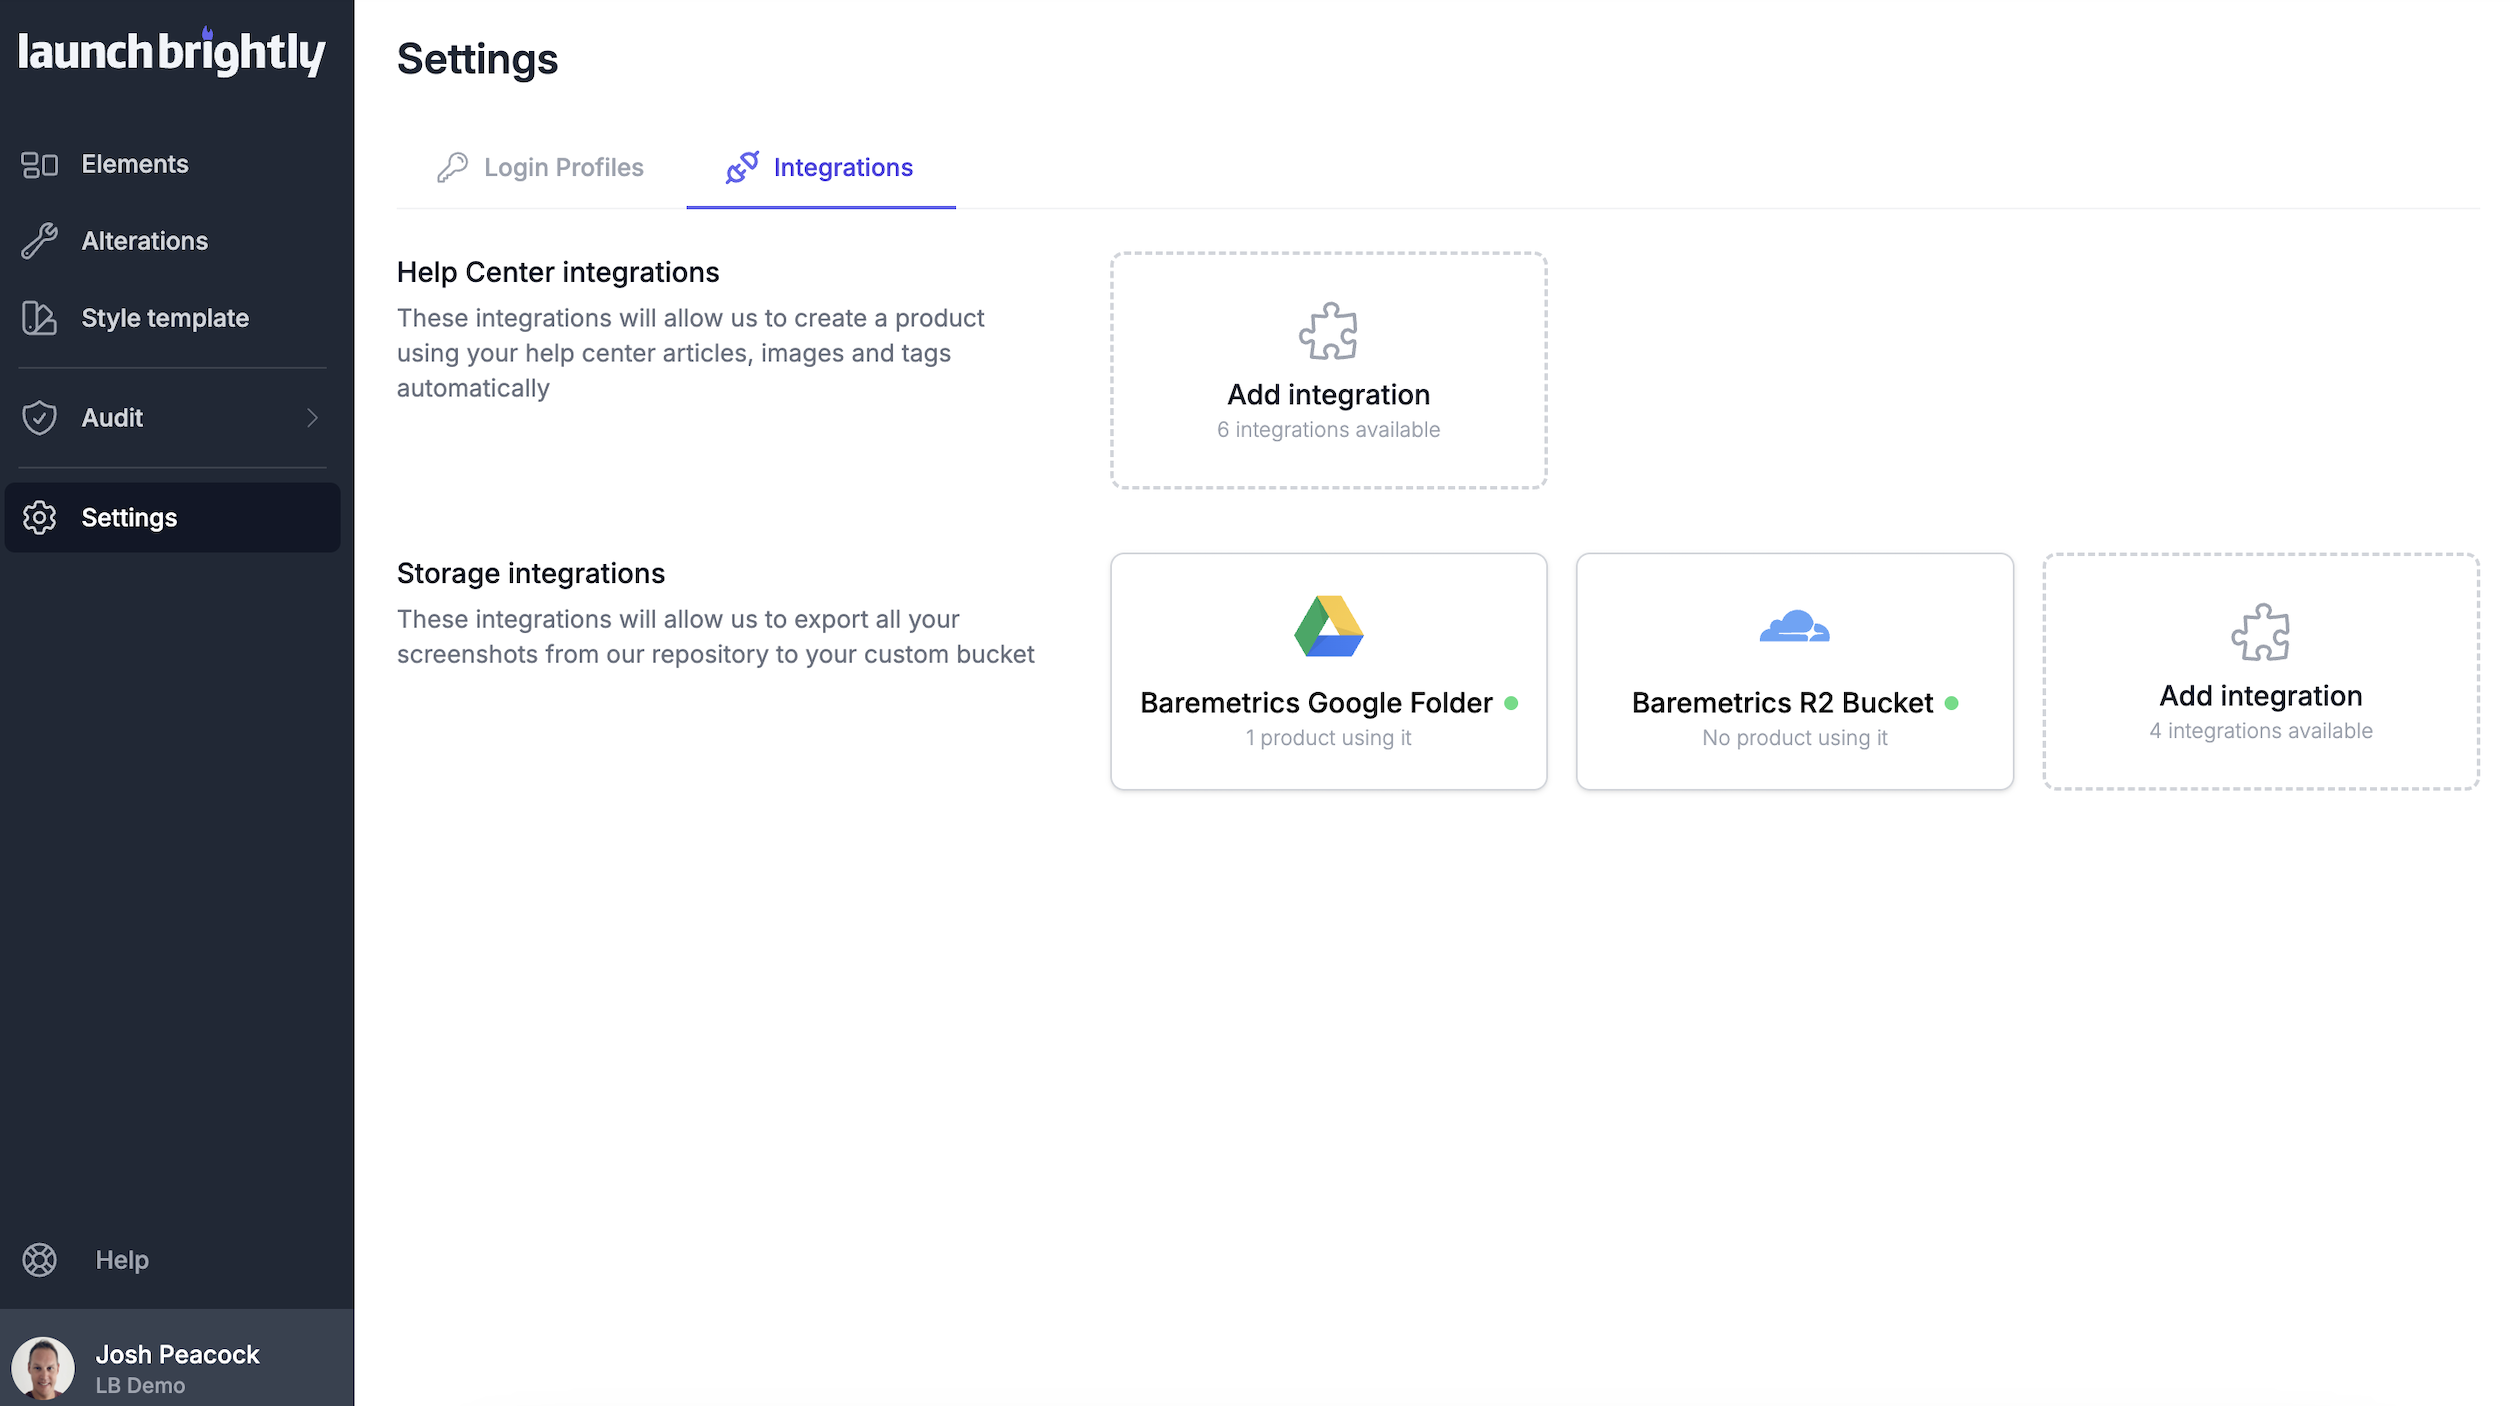This screenshot has height=1406, width=2510.
Task: Click the Cloudflare cloud logo icon
Action: coord(1794,627)
